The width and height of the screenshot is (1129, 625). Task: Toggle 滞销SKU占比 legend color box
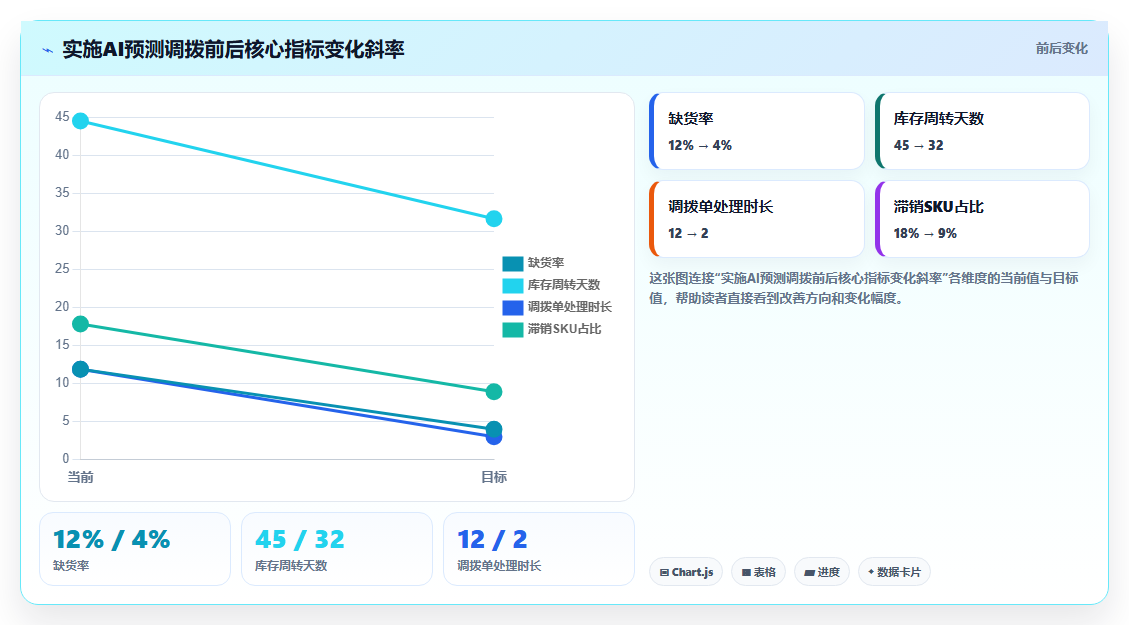513,330
